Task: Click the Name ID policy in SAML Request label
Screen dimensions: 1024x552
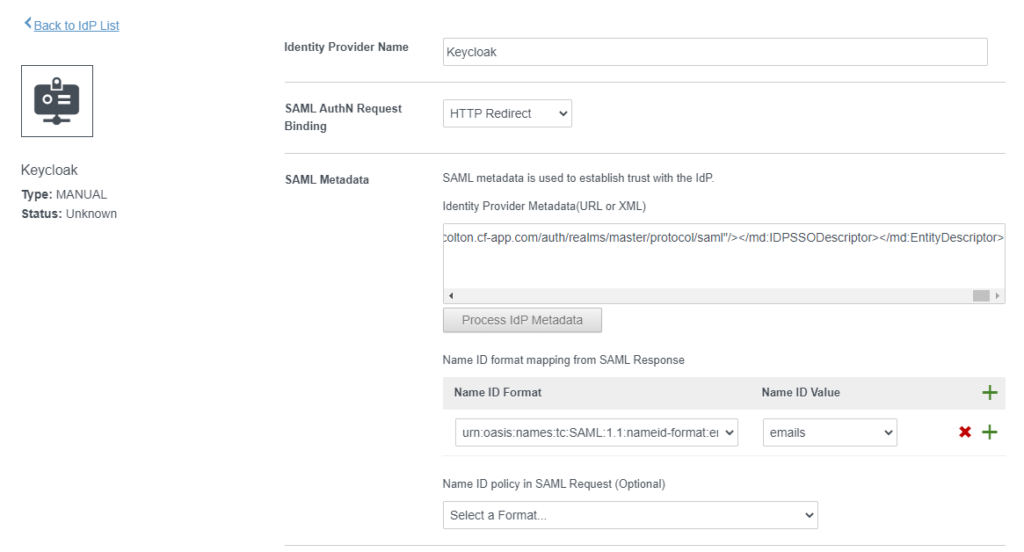Action: coord(554,484)
